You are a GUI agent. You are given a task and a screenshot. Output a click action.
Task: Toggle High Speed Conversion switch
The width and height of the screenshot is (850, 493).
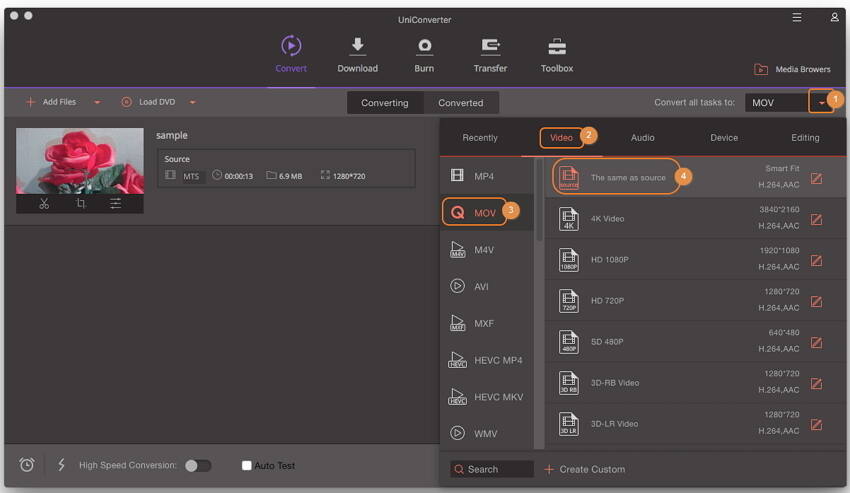198,465
